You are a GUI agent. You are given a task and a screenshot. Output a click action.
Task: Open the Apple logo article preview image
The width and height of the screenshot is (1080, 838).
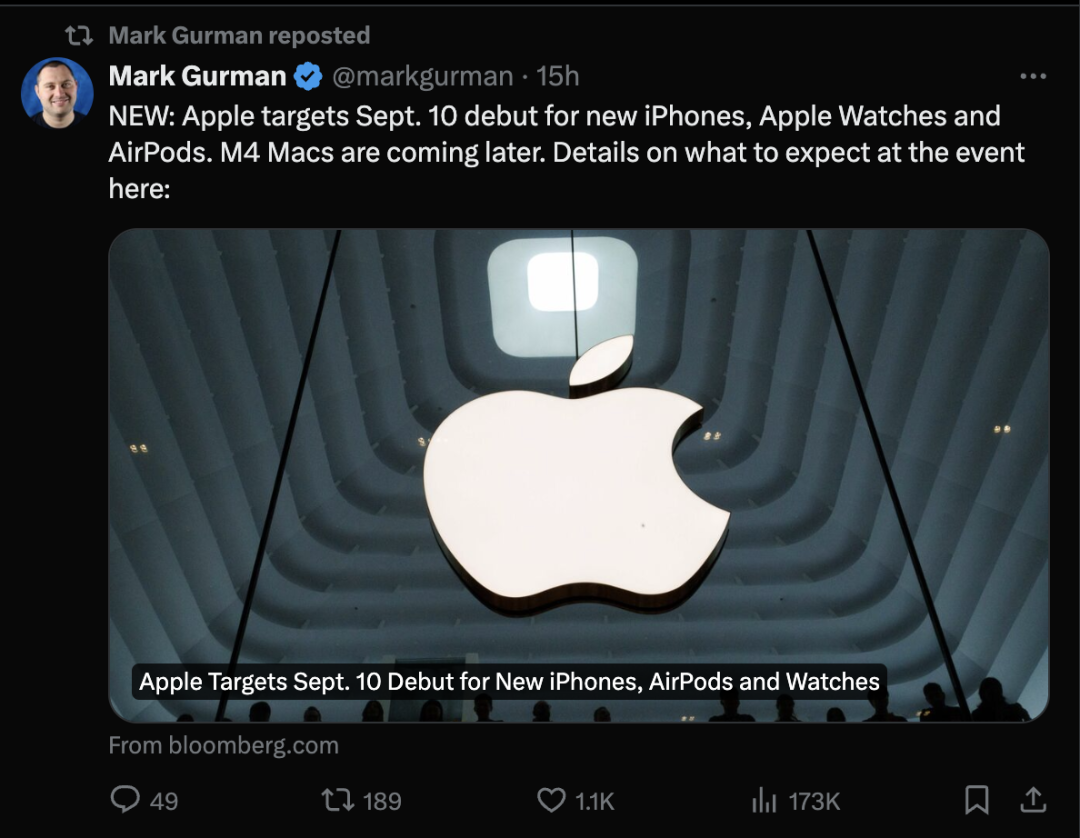pos(579,475)
